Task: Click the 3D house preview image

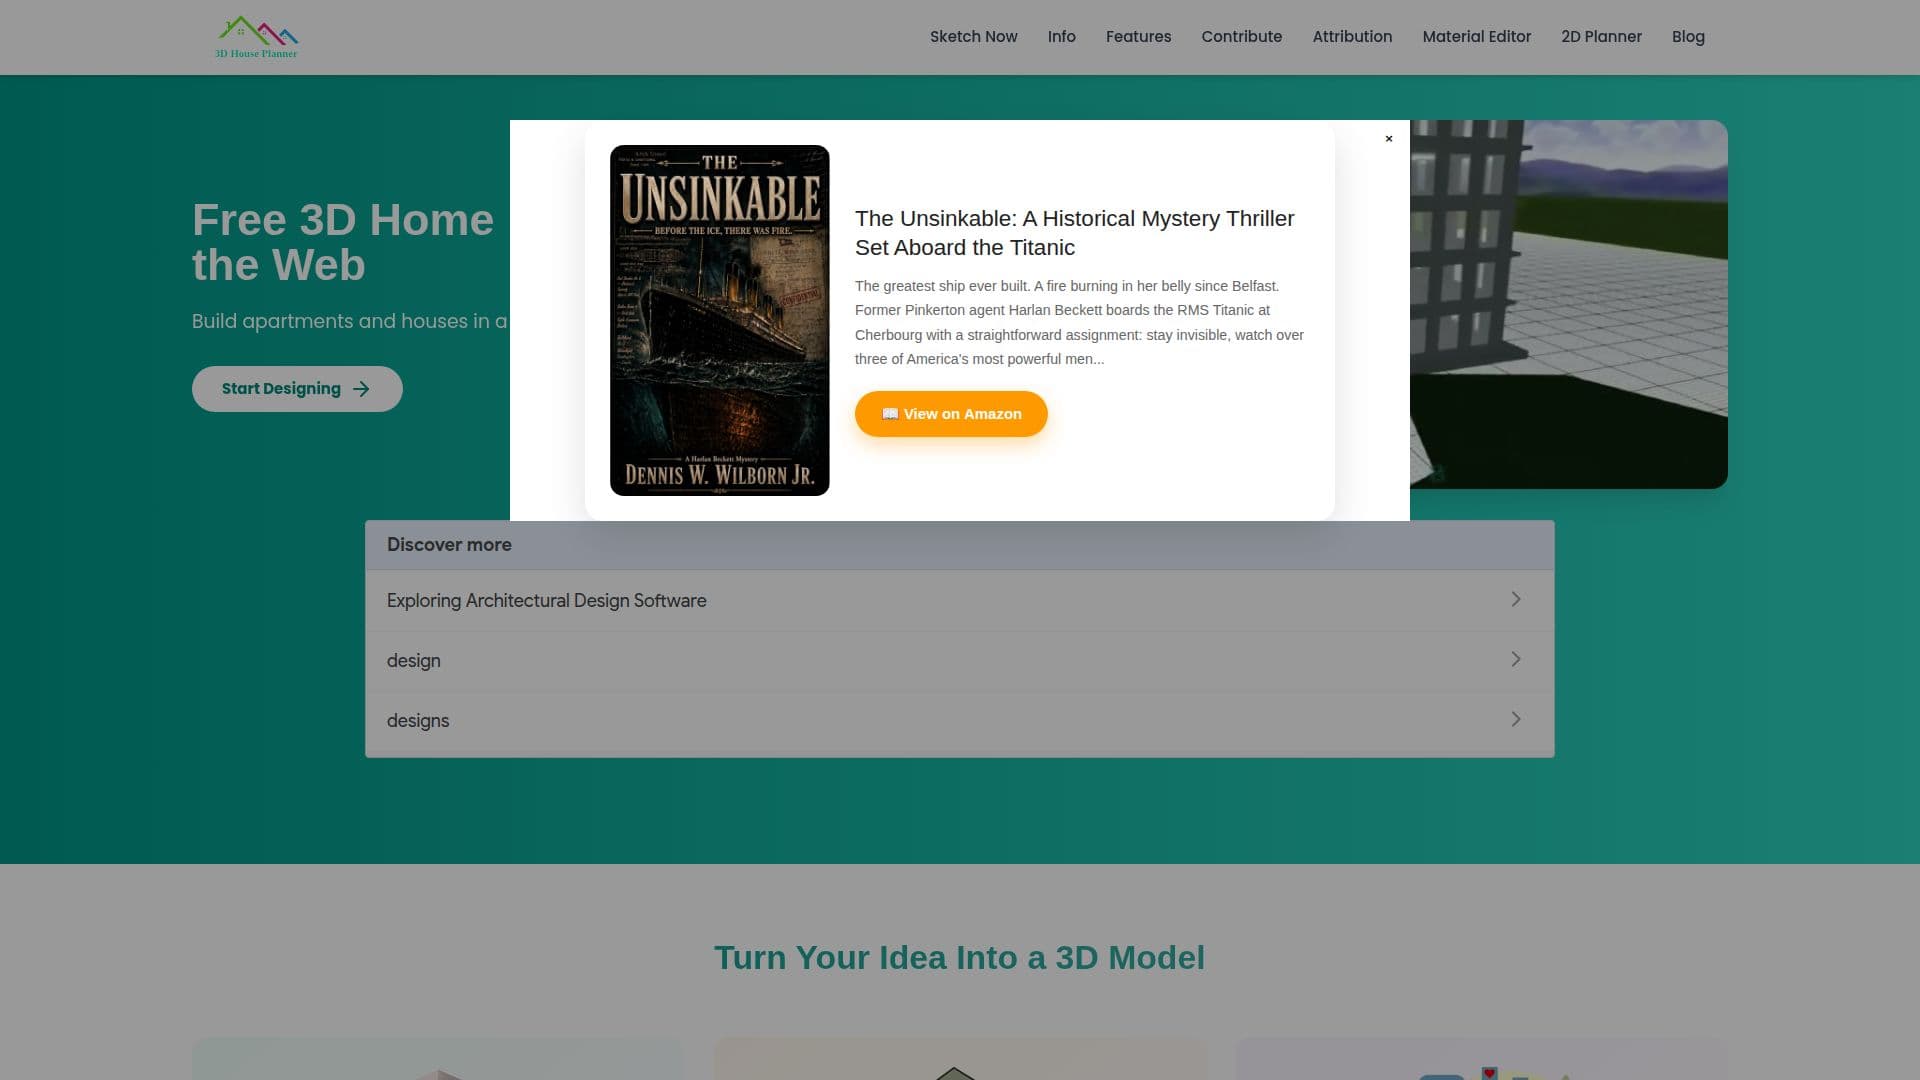Action: pos(1568,304)
